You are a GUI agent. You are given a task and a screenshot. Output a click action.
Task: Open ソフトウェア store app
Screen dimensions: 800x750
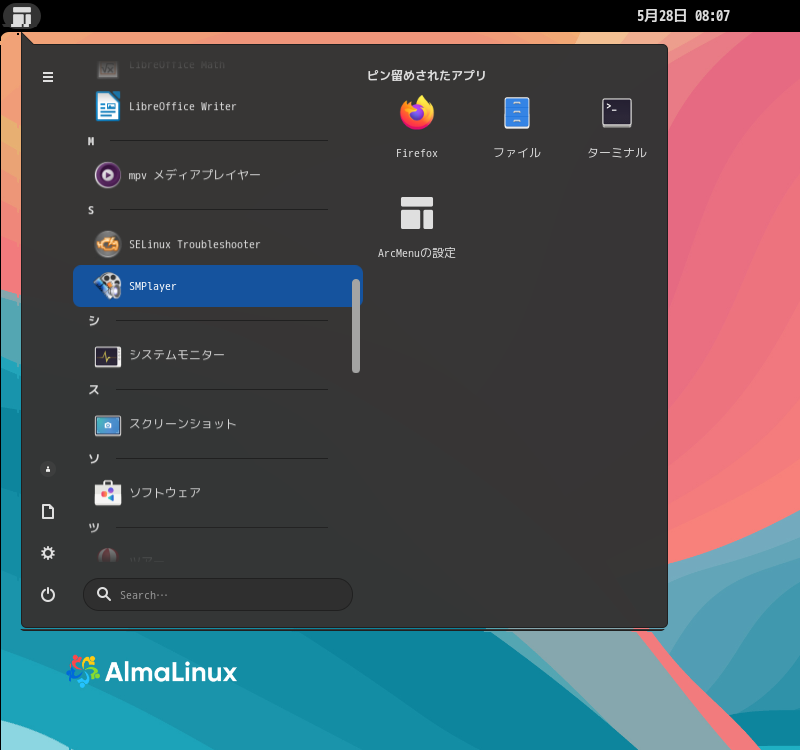218,493
